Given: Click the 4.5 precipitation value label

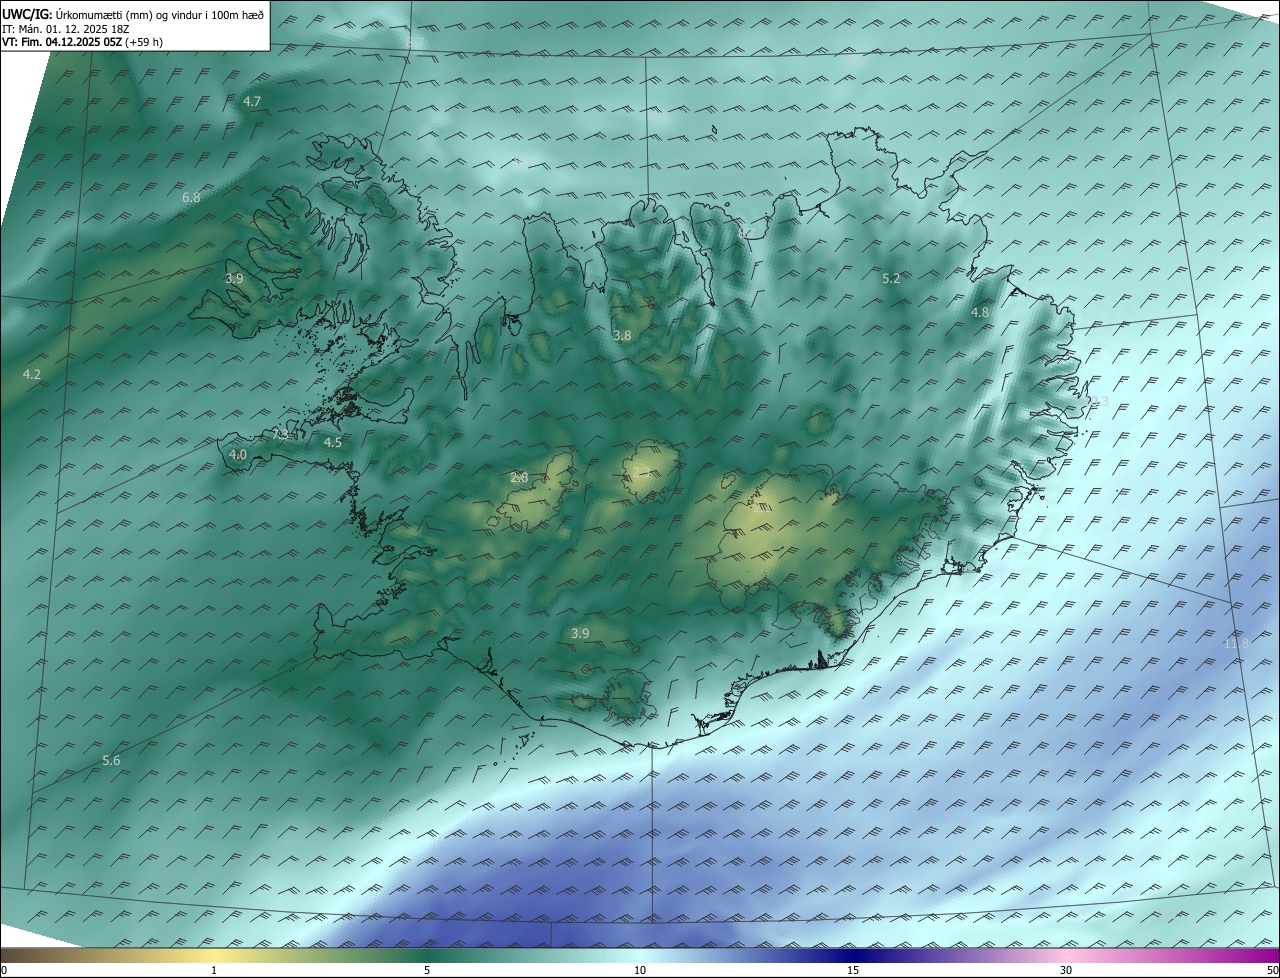Looking at the screenshot, I should point(333,442).
